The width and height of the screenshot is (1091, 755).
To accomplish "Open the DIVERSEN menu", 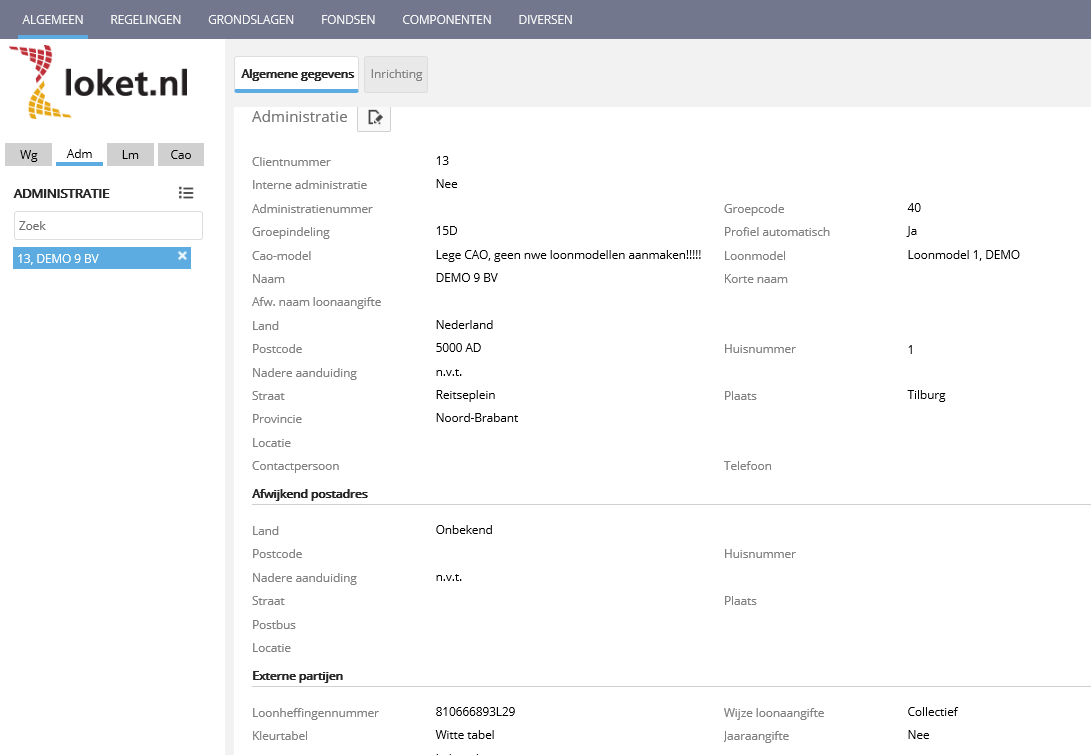I will click(545, 19).
